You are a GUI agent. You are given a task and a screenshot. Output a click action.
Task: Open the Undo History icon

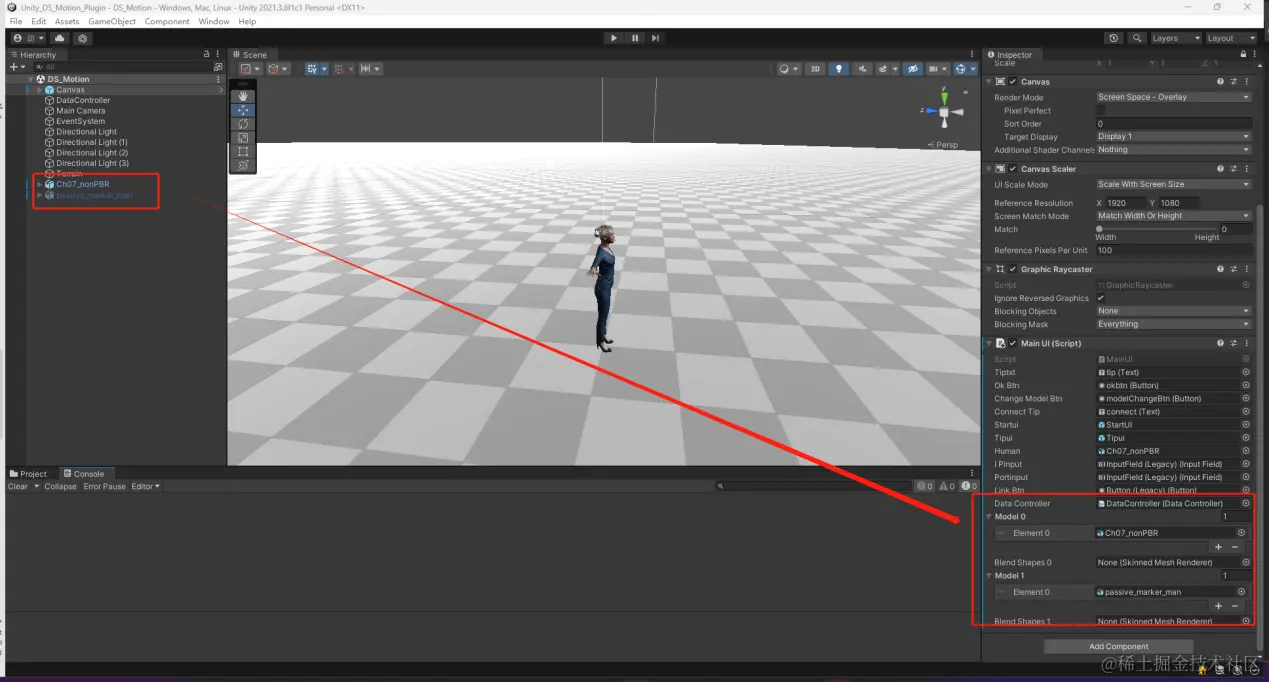tap(1113, 38)
